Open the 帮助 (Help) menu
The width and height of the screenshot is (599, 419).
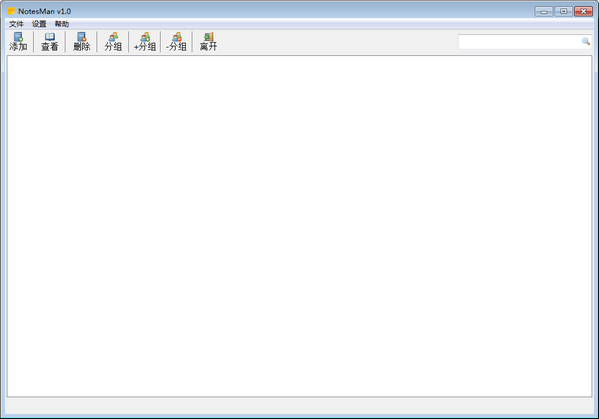[62, 24]
